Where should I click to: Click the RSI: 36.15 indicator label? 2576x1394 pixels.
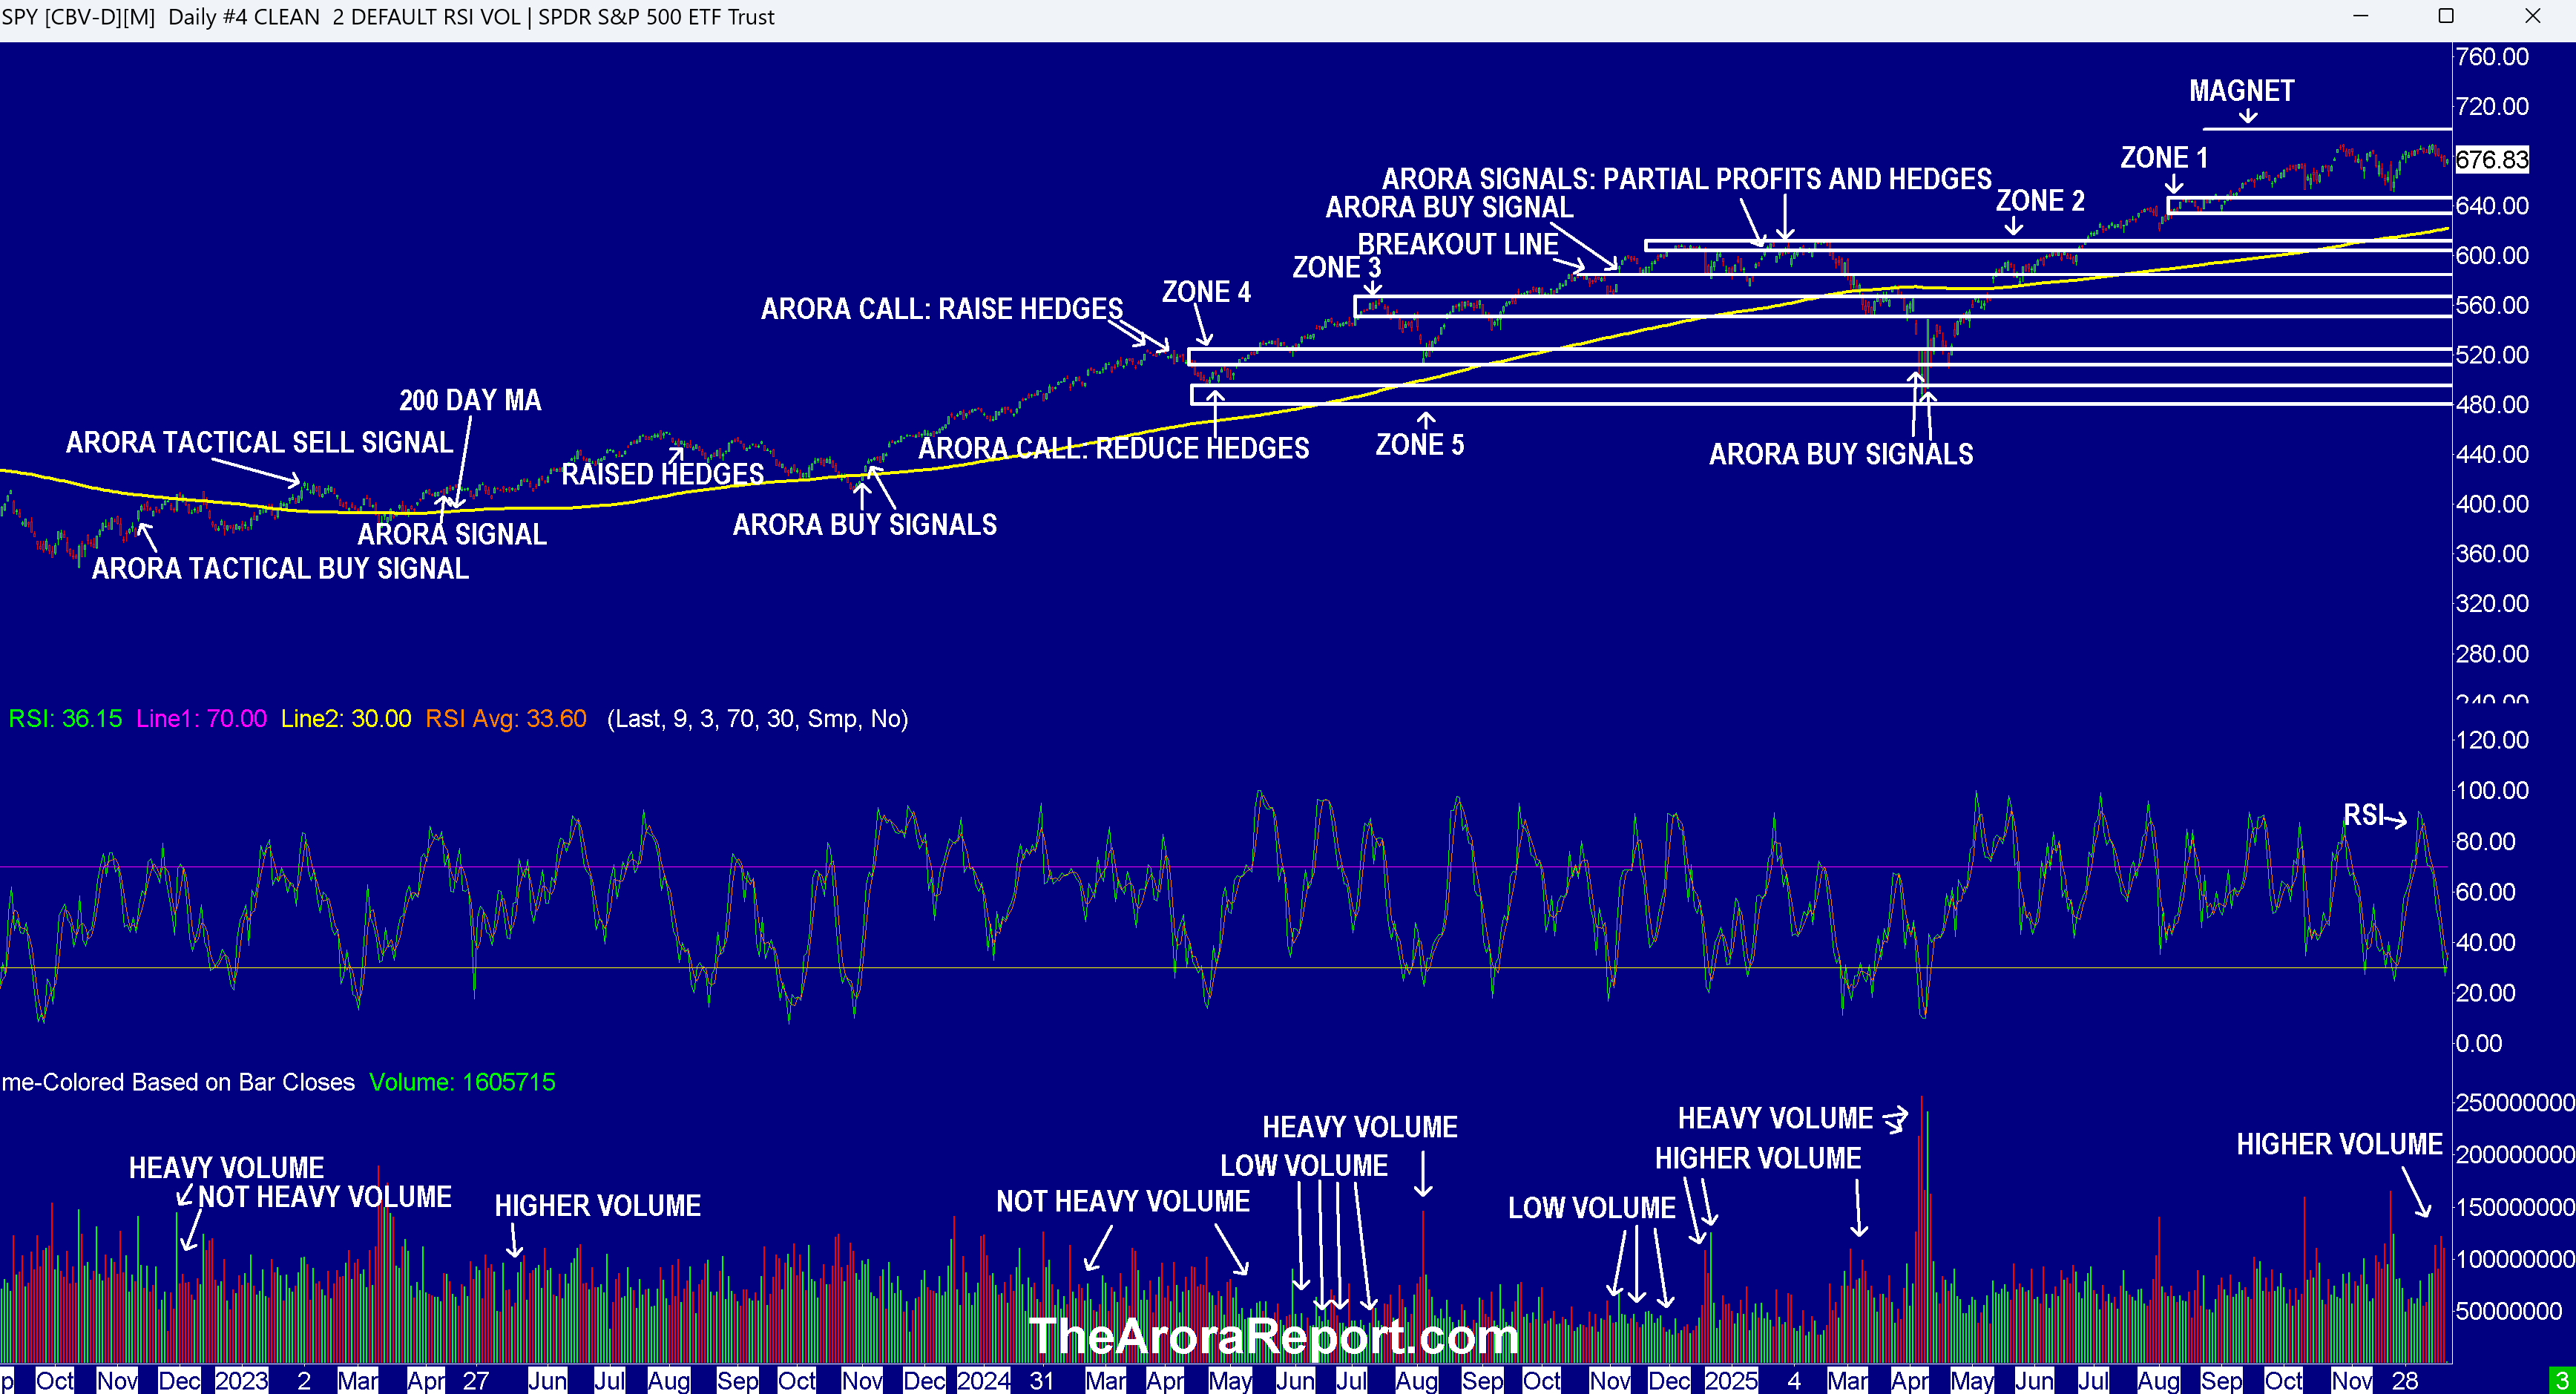pyautogui.click(x=65, y=719)
